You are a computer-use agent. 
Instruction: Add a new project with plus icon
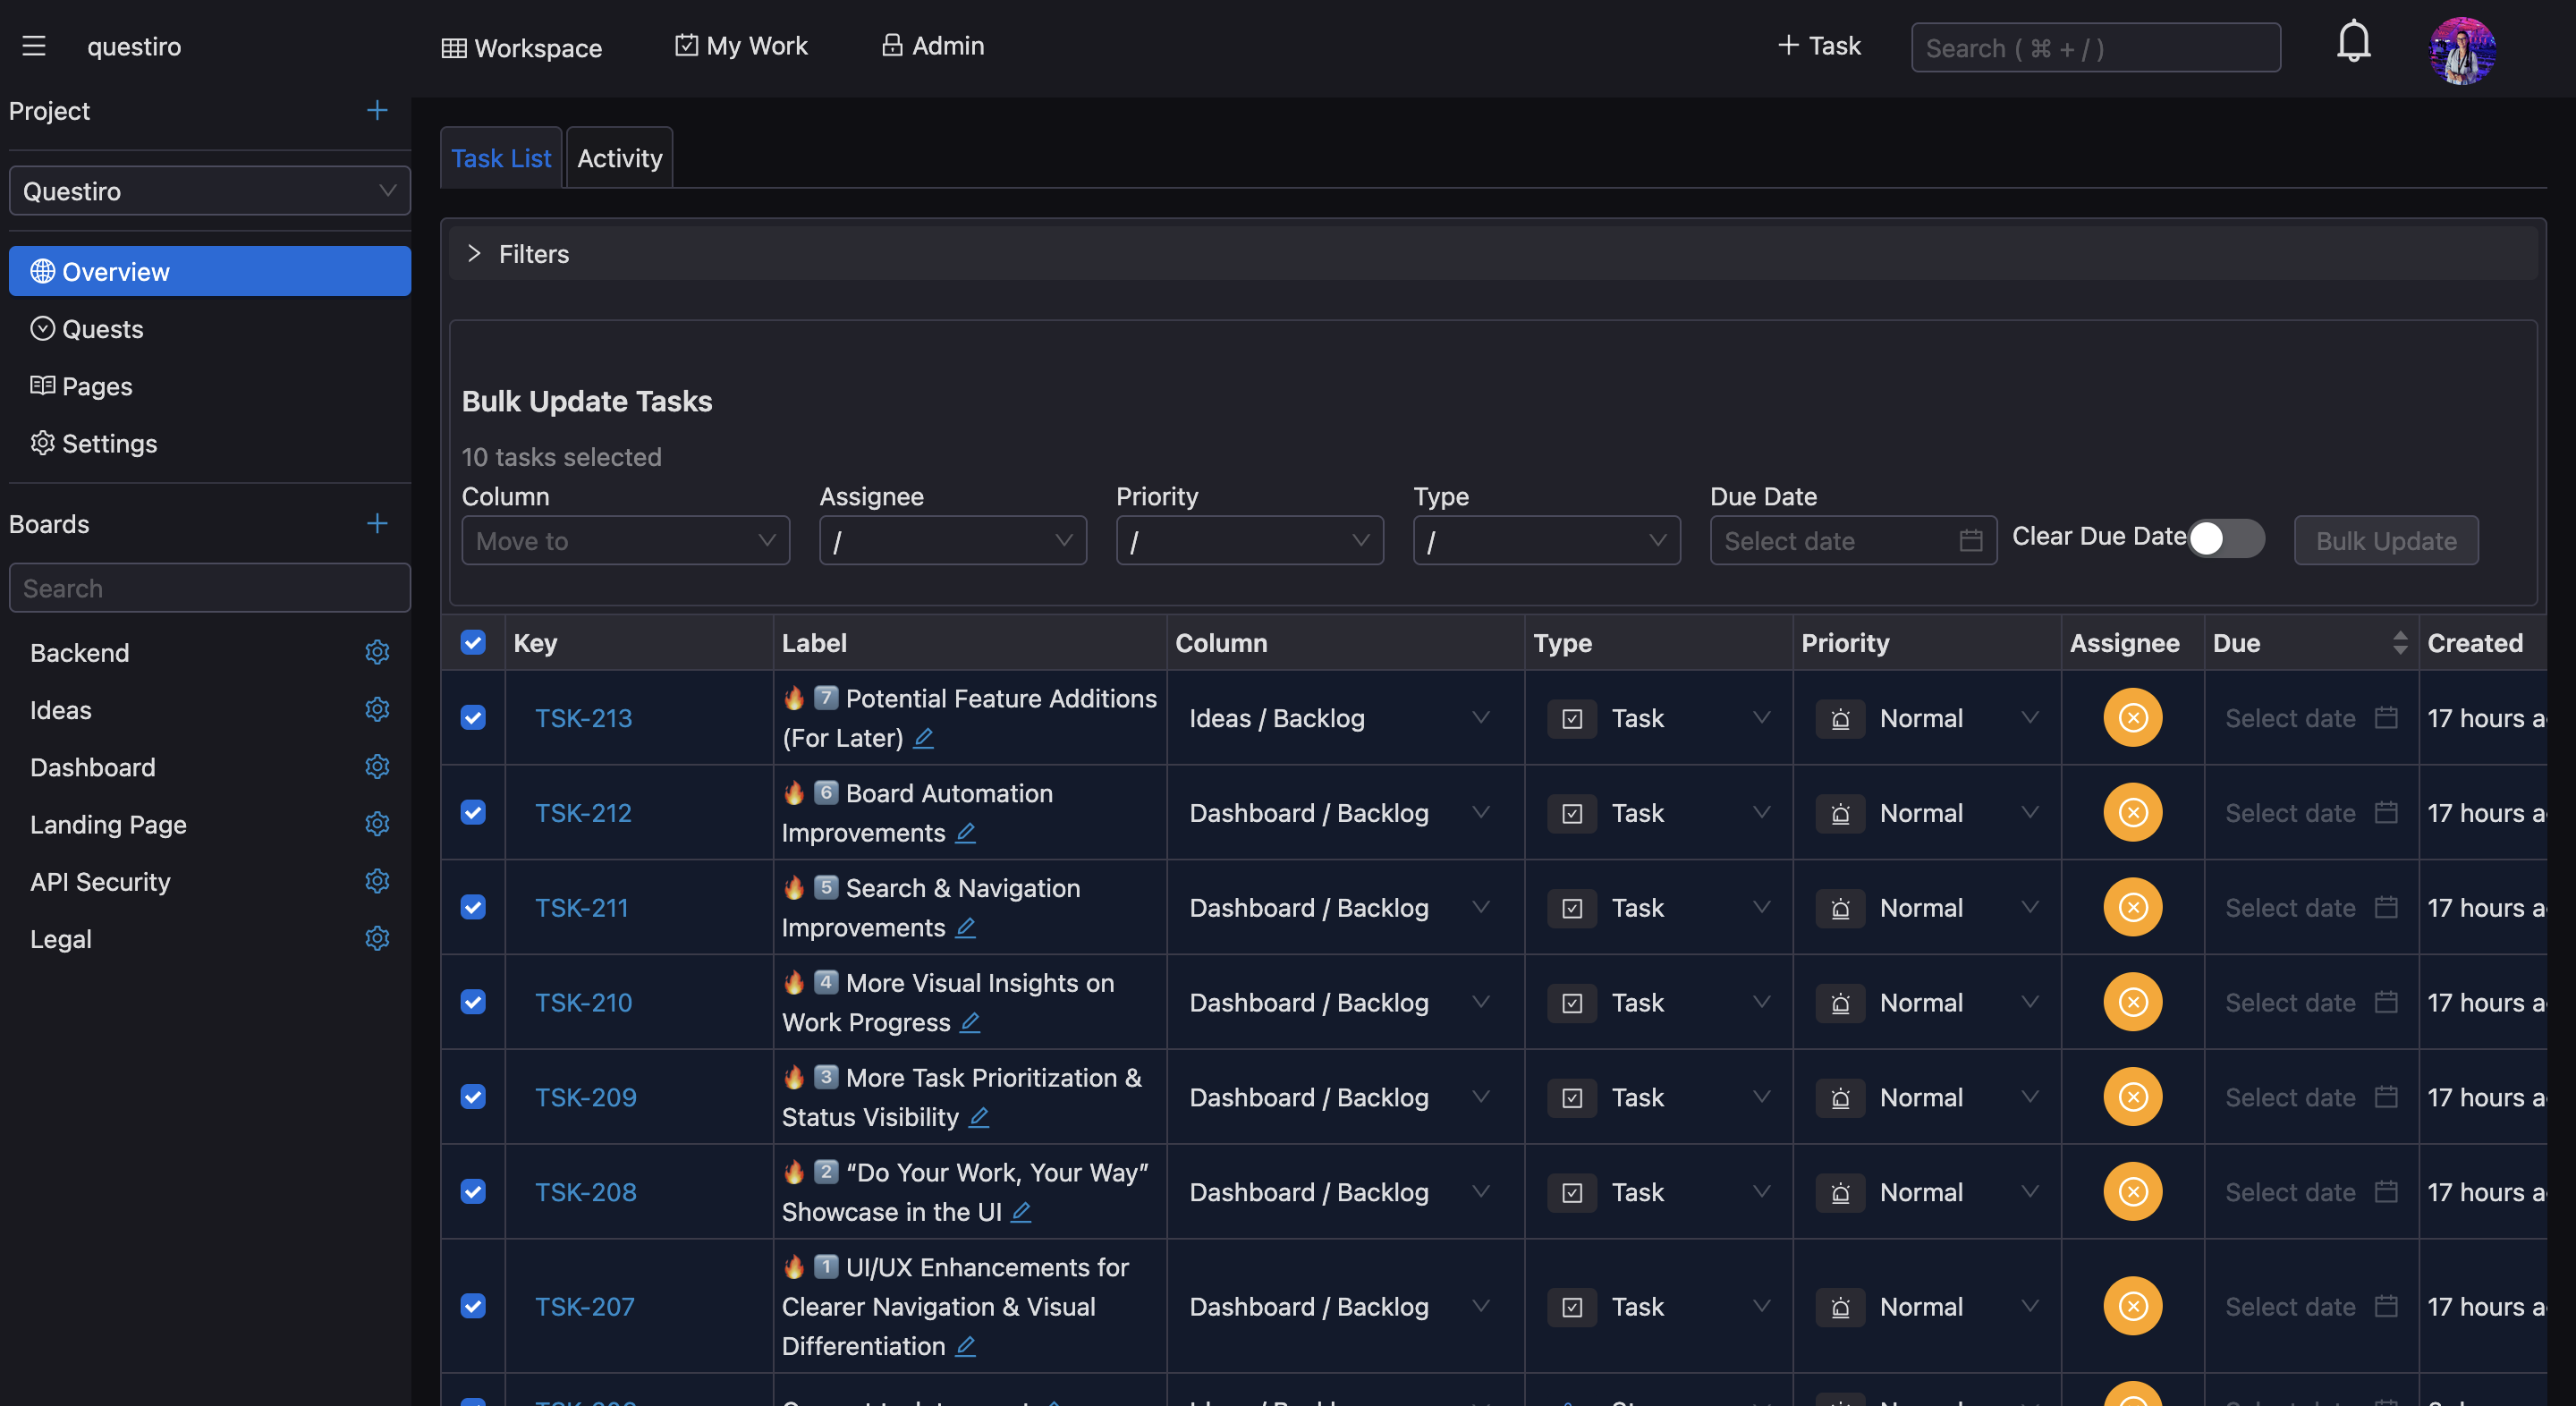tap(377, 110)
